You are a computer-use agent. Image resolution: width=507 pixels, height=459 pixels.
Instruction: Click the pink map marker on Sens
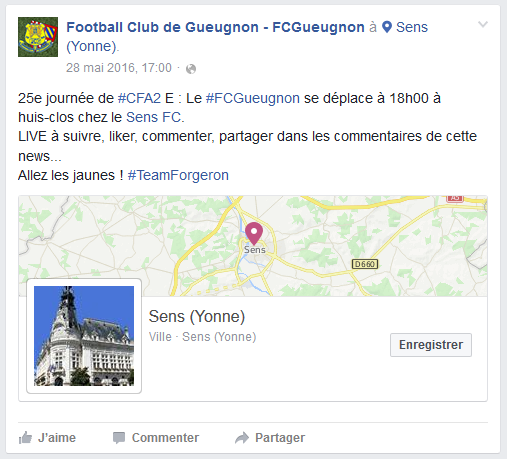pos(254,234)
